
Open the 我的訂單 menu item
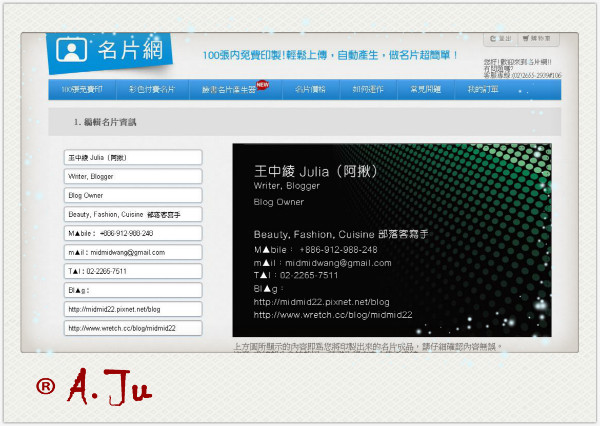(x=483, y=90)
